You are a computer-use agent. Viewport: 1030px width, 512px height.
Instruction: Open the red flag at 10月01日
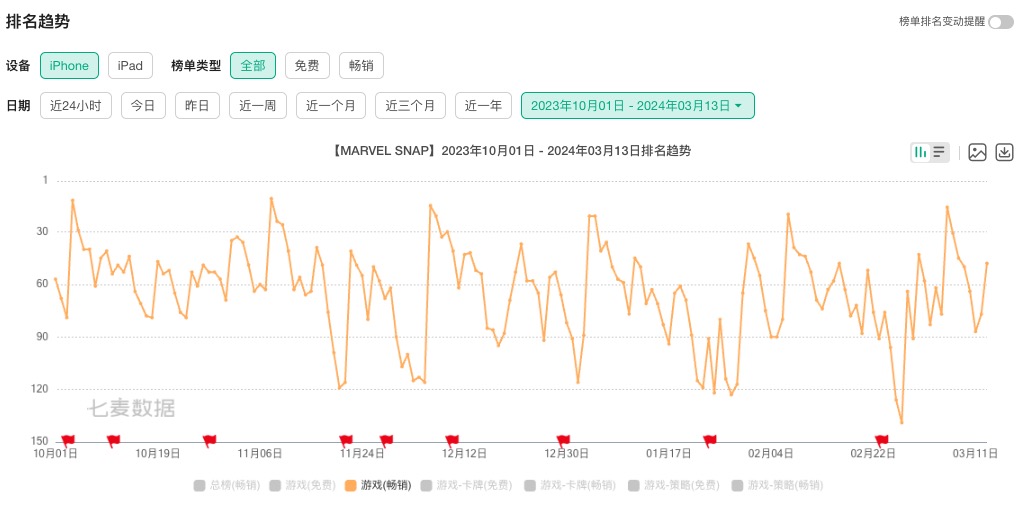point(68,440)
